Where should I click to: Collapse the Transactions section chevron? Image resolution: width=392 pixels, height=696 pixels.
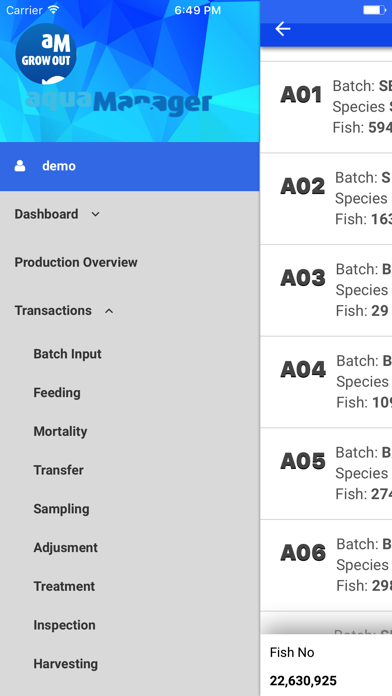point(109,311)
